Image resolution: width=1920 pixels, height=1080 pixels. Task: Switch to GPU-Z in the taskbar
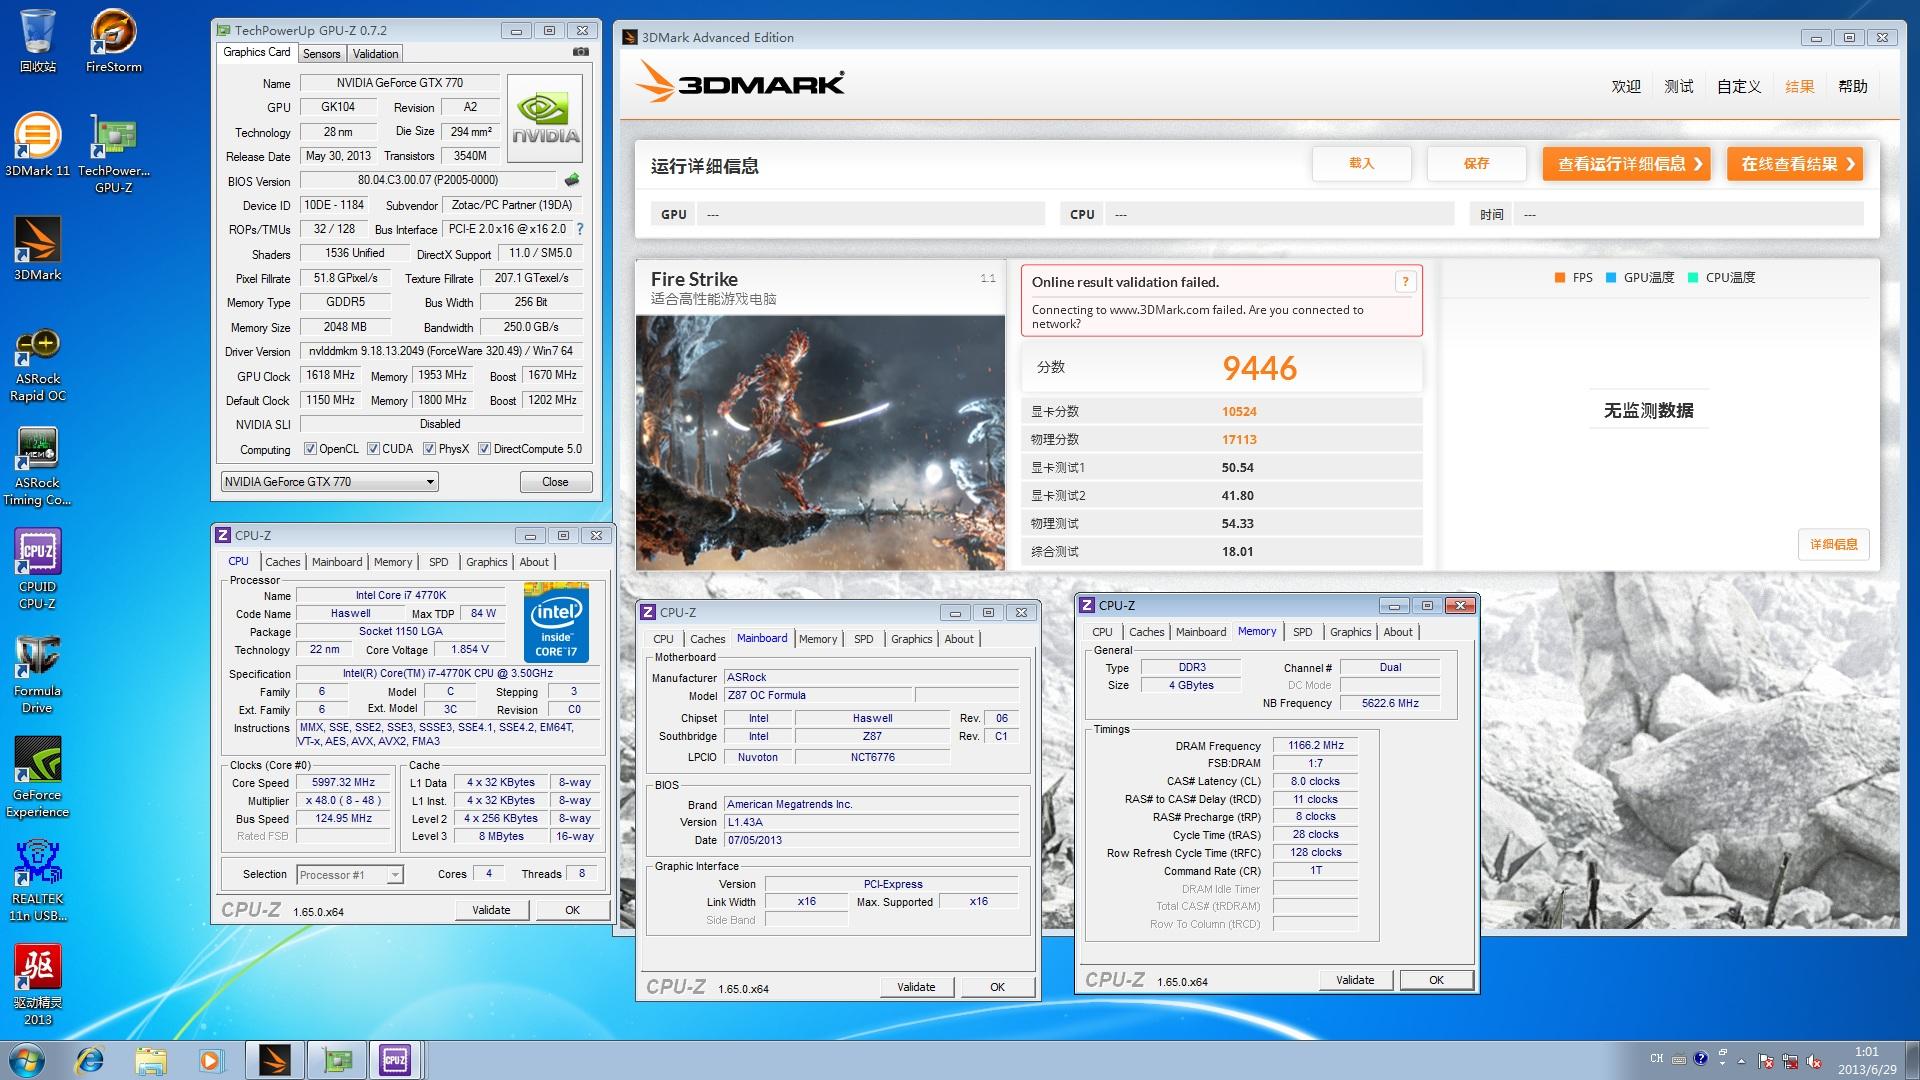(x=335, y=1060)
